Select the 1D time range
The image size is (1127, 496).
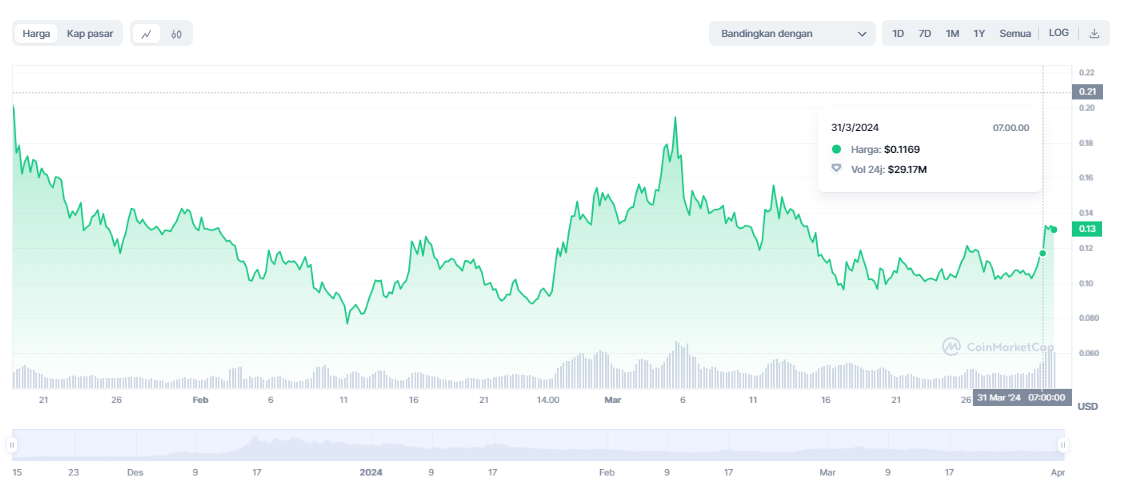click(x=898, y=34)
